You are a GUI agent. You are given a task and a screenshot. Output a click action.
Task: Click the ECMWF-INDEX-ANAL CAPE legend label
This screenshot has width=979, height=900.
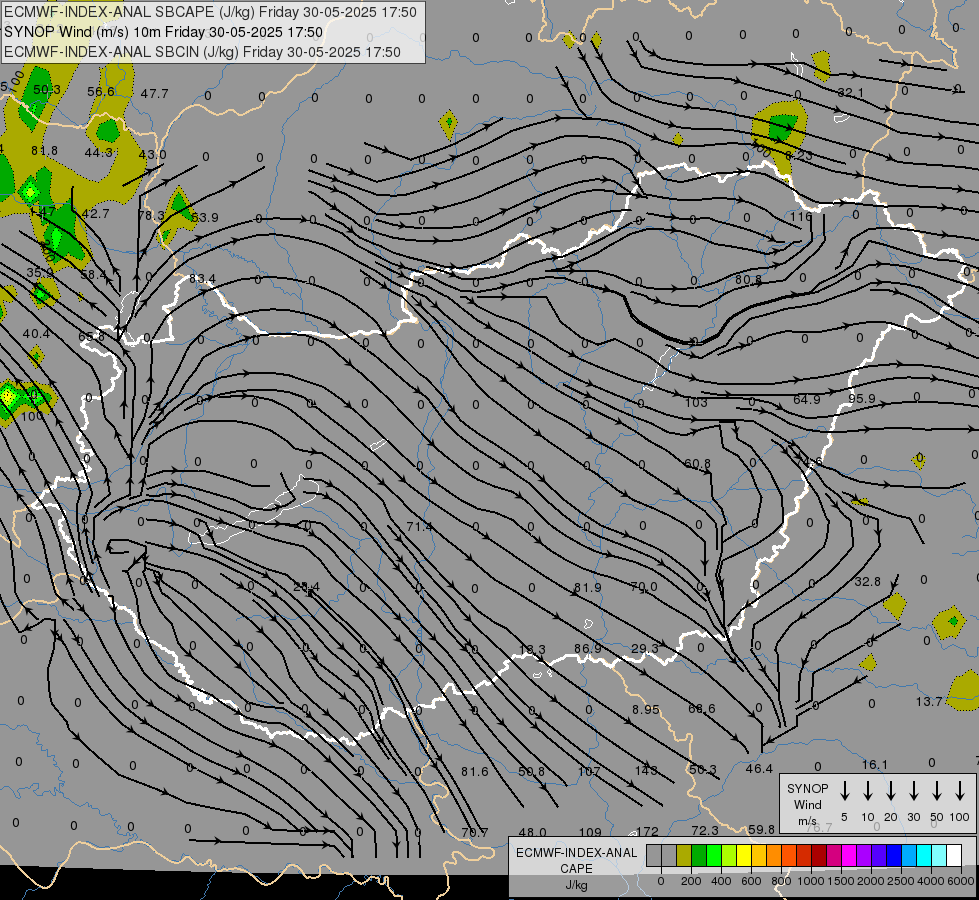tap(576, 868)
